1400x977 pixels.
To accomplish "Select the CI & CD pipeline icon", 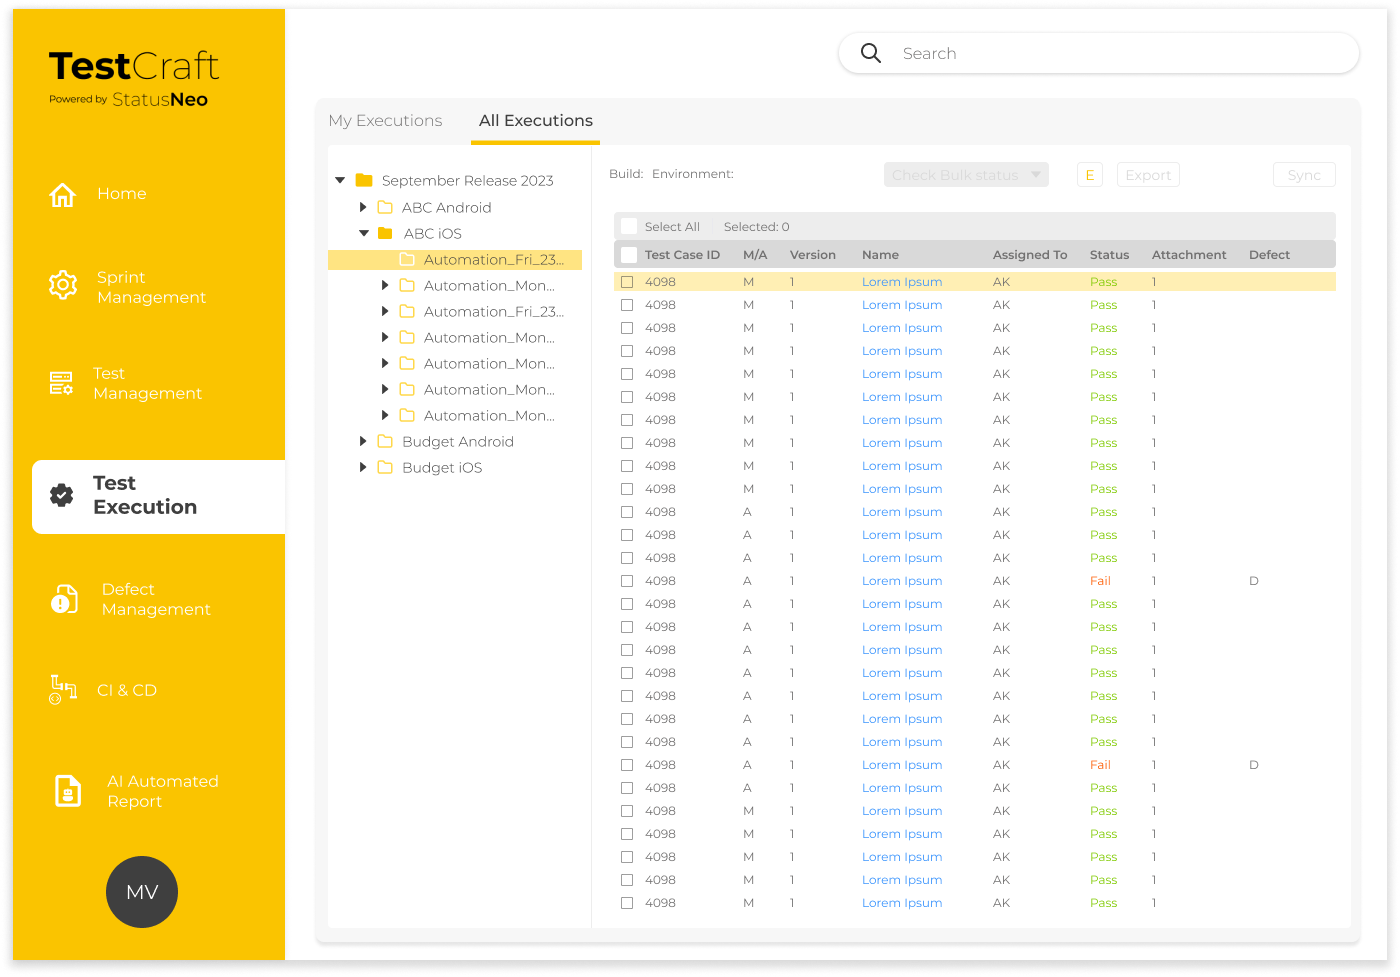I will [x=63, y=689].
